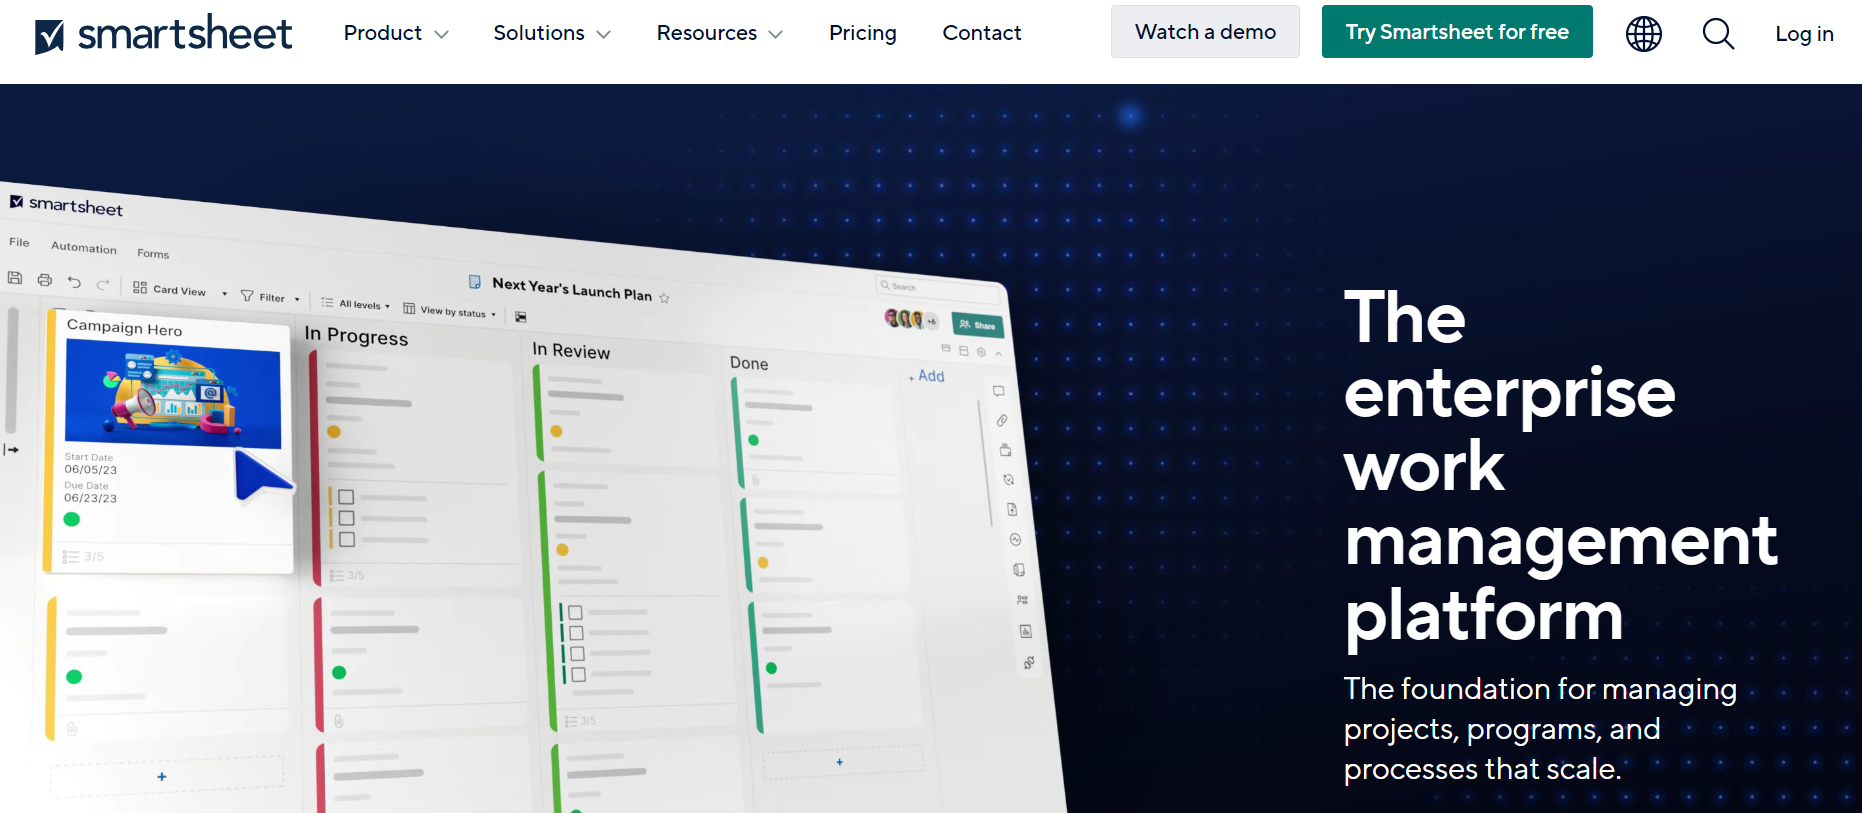Open the Forms menu

click(x=153, y=254)
